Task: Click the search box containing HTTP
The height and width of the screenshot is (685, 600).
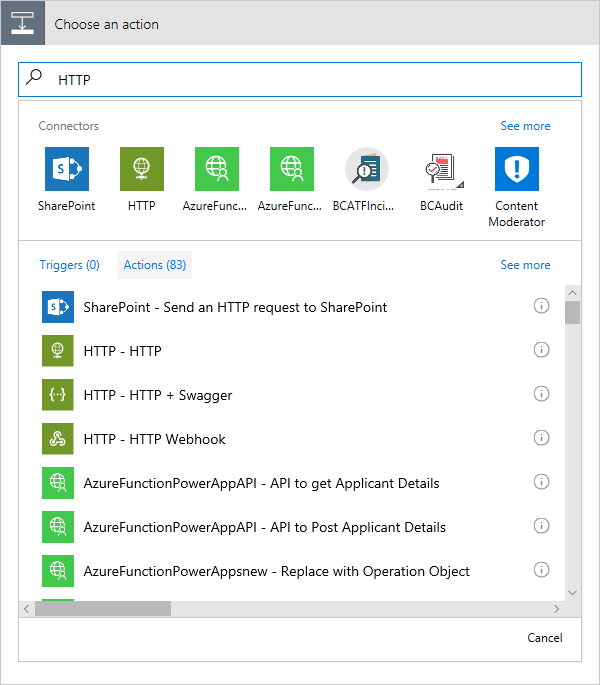Action: point(300,80)
